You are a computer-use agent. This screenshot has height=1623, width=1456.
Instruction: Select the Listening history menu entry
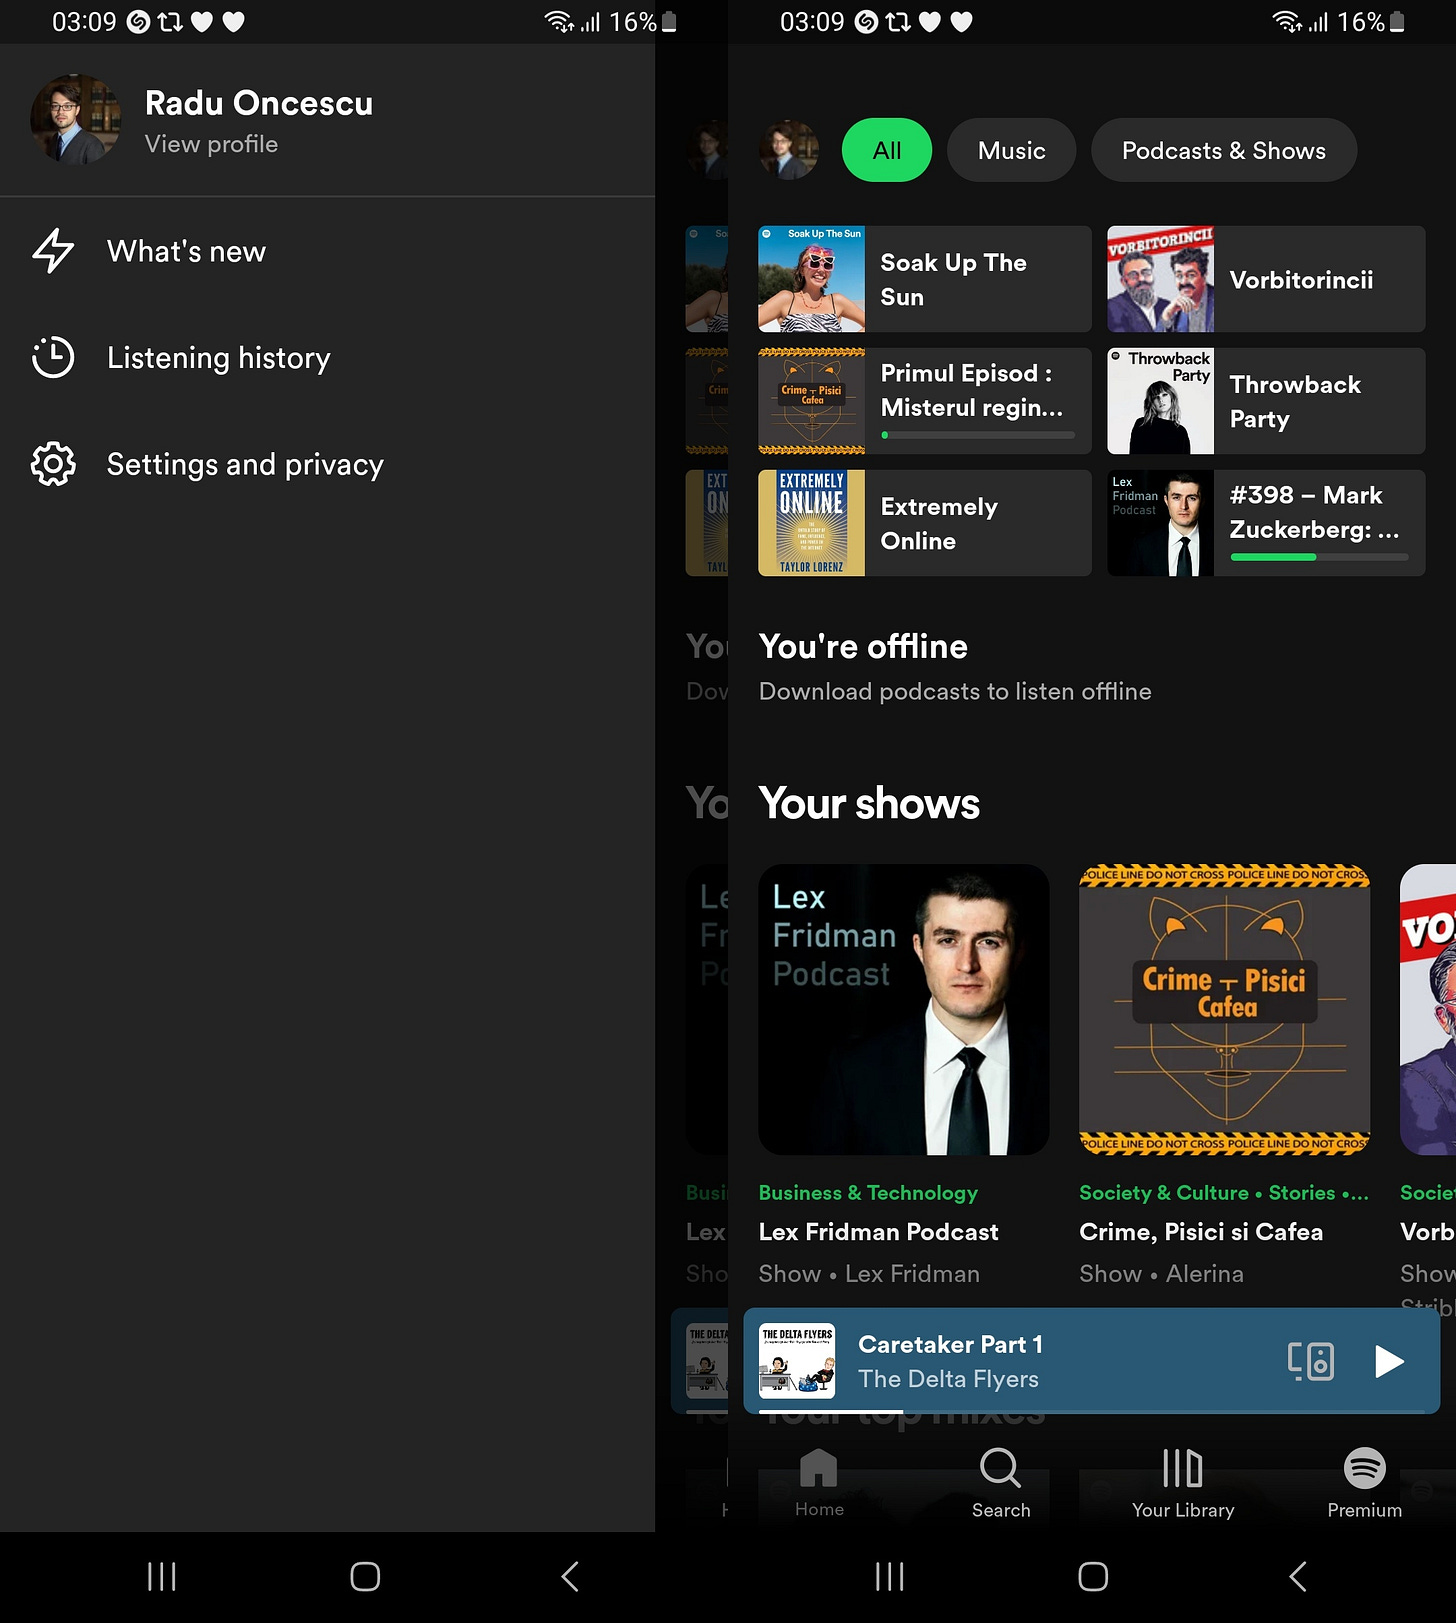pos(327,357)
